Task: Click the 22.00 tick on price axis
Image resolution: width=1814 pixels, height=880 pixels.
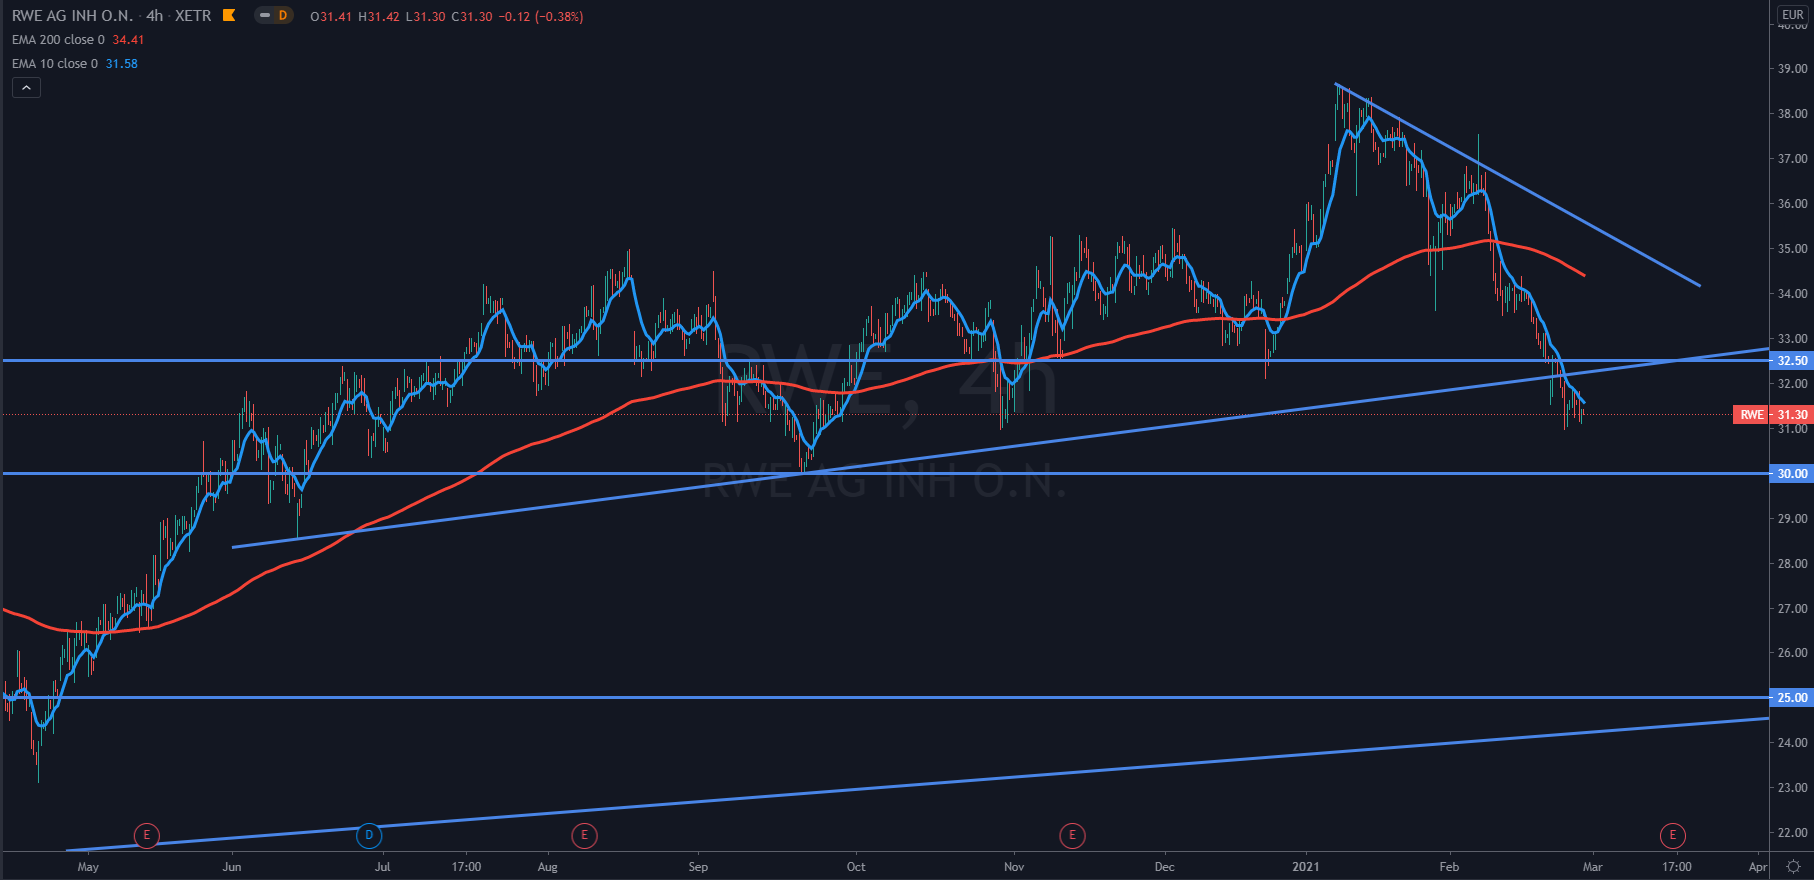Action: click(x=1792, y=832)
